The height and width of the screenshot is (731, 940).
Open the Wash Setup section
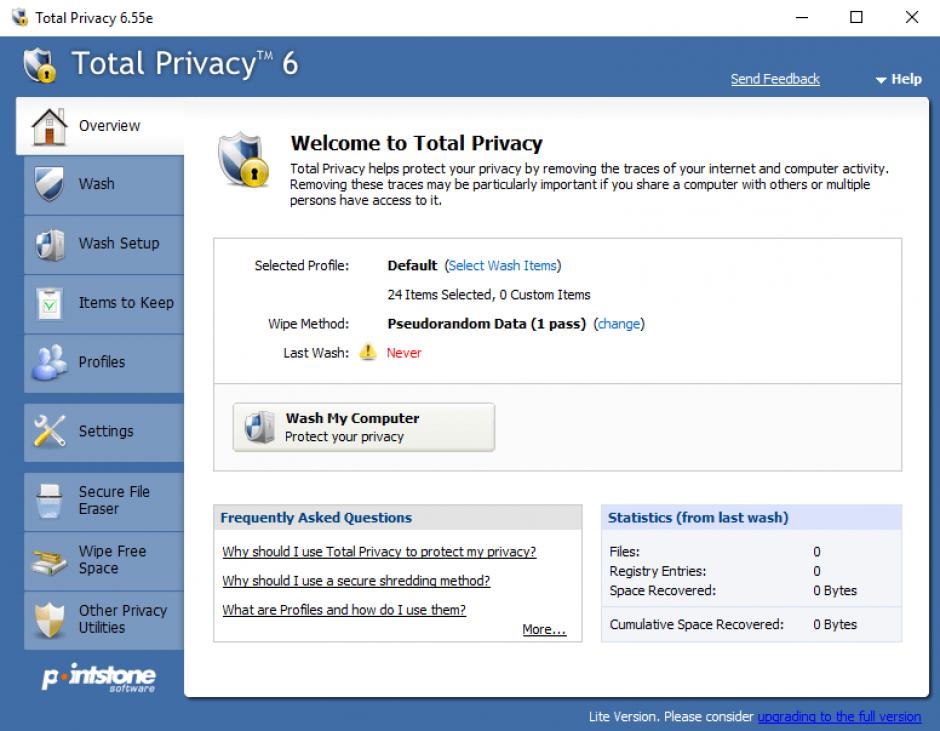104,244
